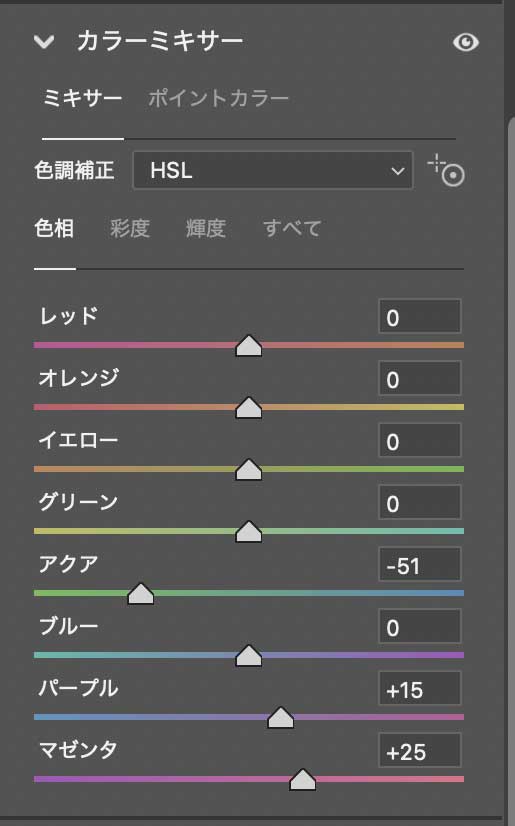Click the レッド hue slider handle
Screen dimensions: 515x826
[249, 346]
